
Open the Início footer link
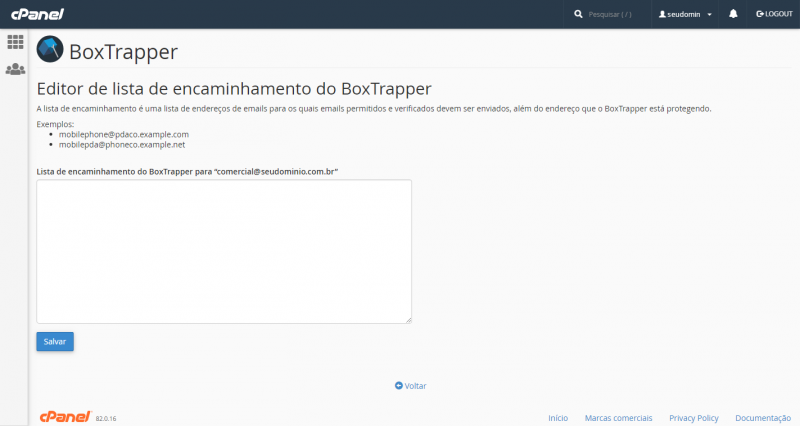click(558, 418)
